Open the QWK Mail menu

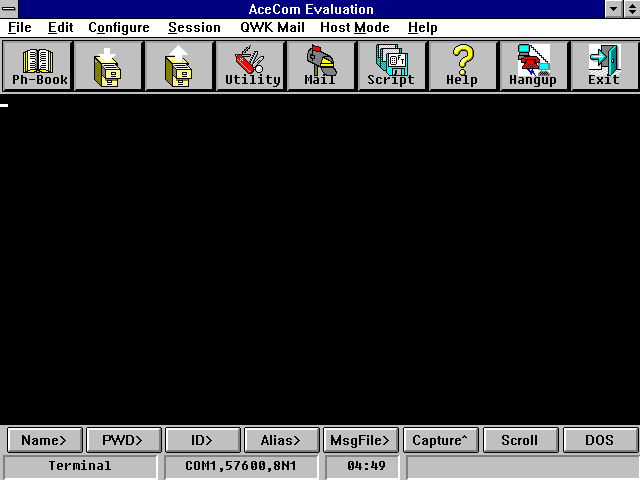coord(272,27)
